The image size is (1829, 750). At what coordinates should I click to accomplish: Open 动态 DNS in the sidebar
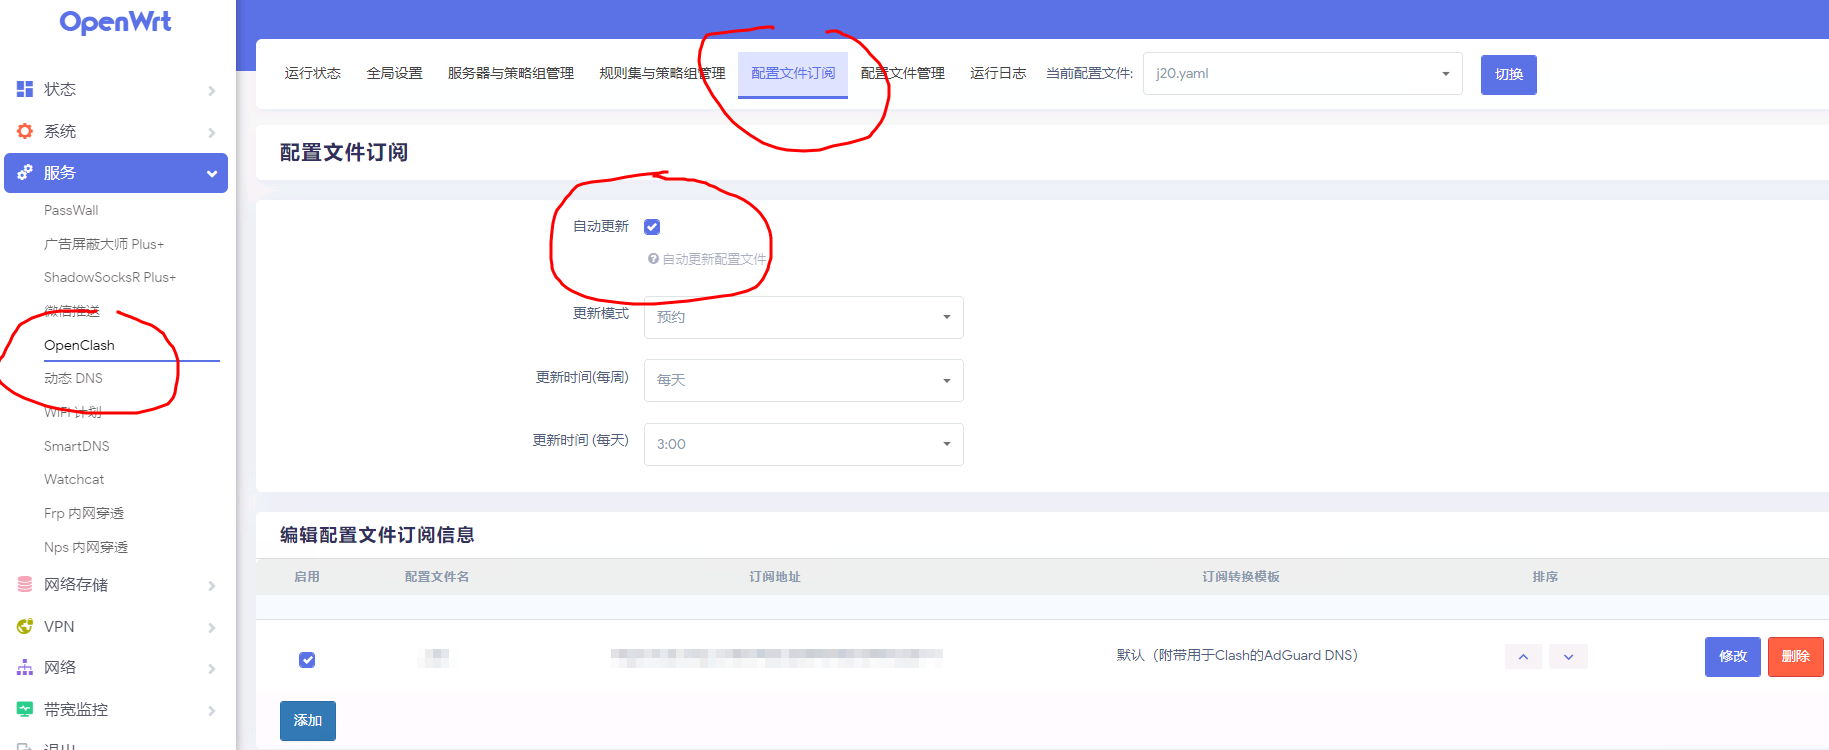click(x=73, y=378)
